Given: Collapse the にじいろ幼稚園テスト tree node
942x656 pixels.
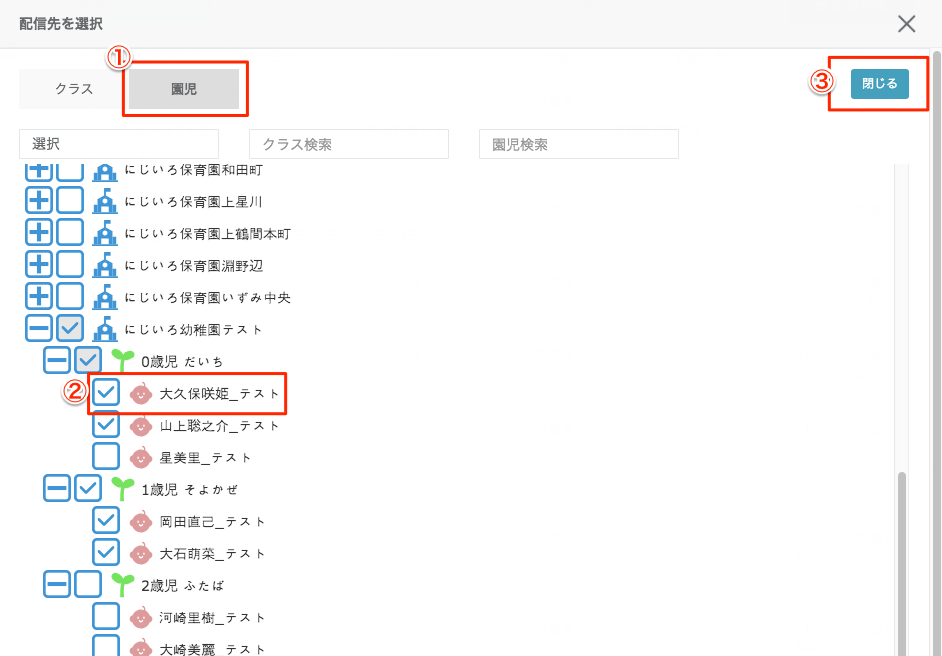Looking at the screenshot, I should (x=38, y=329).
